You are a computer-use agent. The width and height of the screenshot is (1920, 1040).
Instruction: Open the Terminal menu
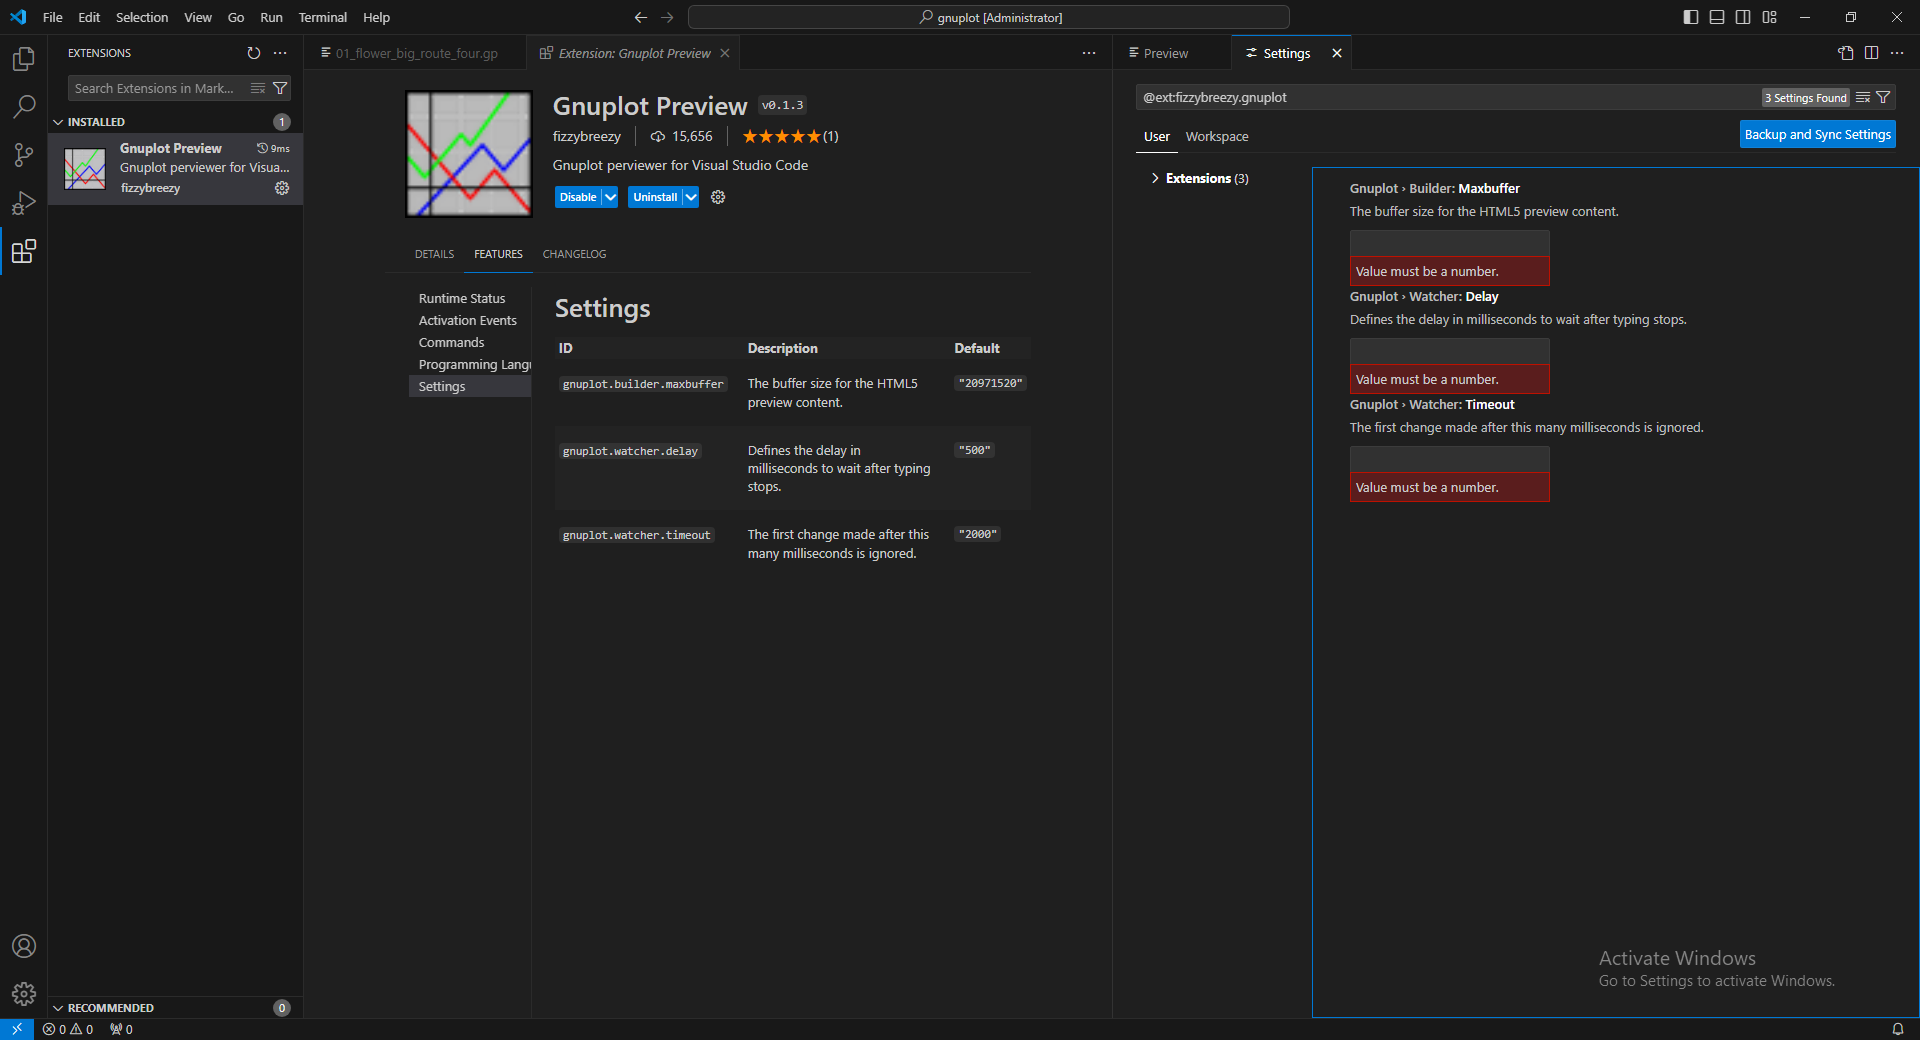(322, 17)
